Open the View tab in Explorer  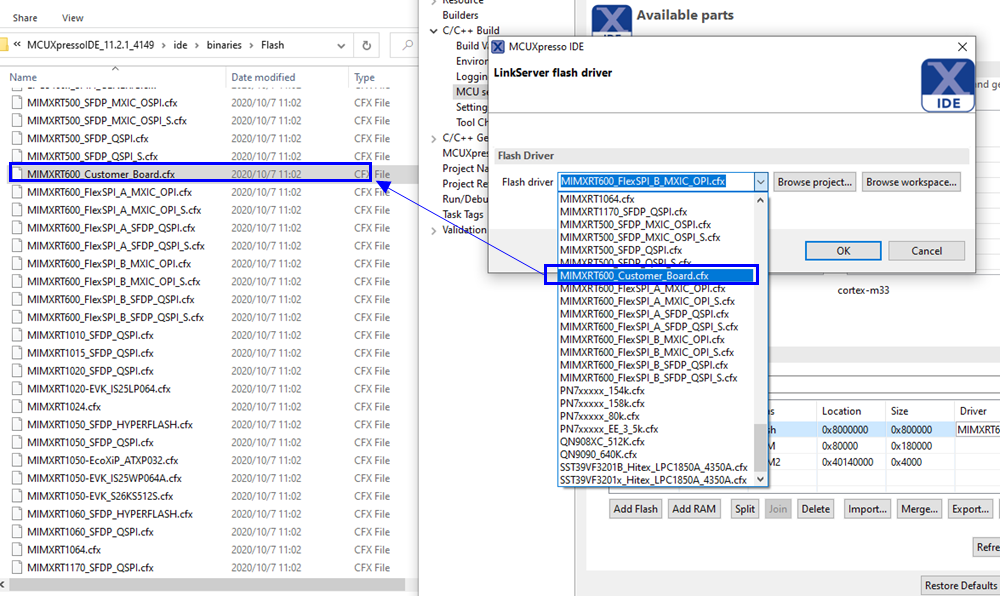pyautogui.click(x=73, y=18)
